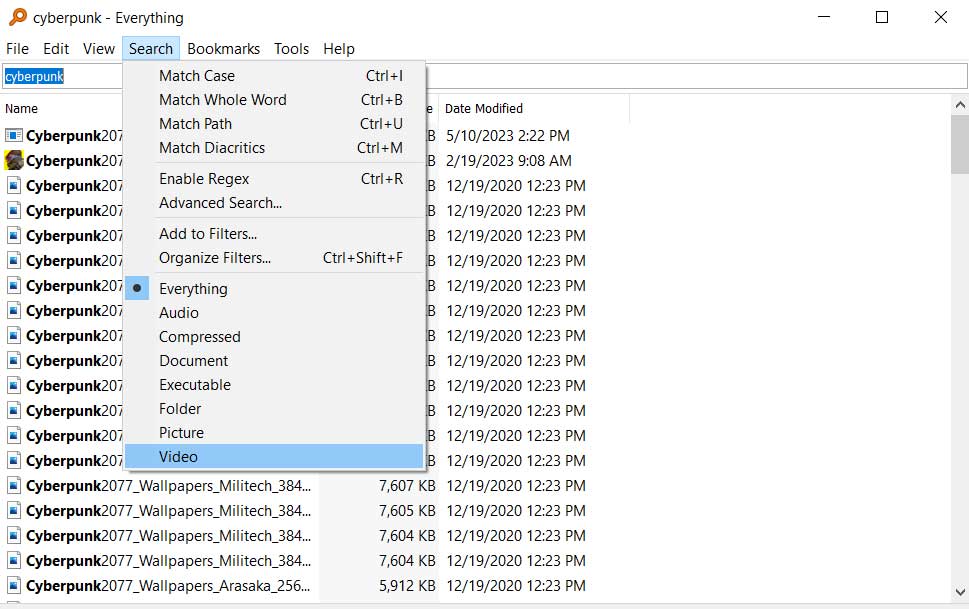Select Militech file name in 7,607 KB row
Viewport: 969px width, 609px height.
(x=168, y=485)
